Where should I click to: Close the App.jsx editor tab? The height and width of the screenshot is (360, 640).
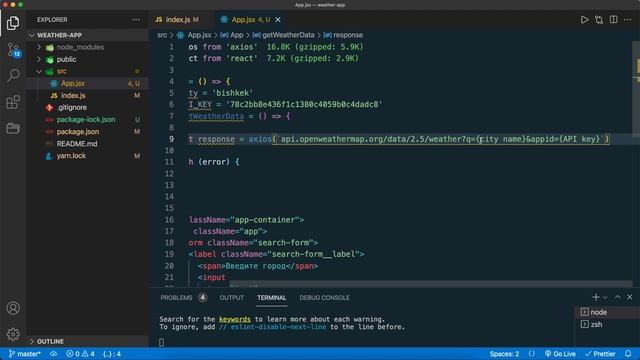pyautogui.click(x=278, y=20)
